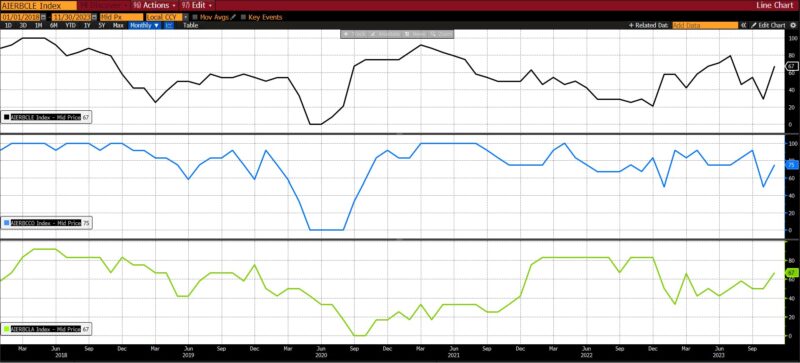Select the line chart type icon

(x=169, y=25)
